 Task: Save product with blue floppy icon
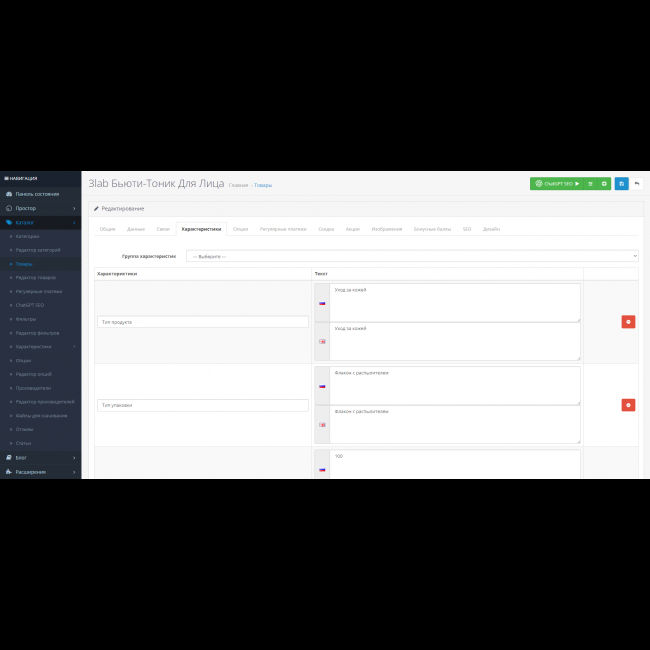(622, 184)
